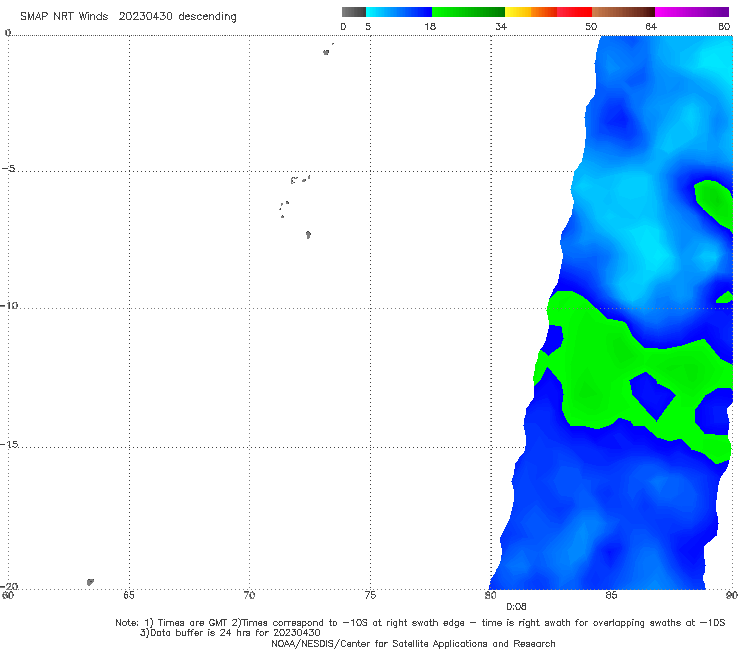The width and height of the screenshot is (740, 650).
Task: Click the last colorbar label at the purple end
Action: pos(724,27)
